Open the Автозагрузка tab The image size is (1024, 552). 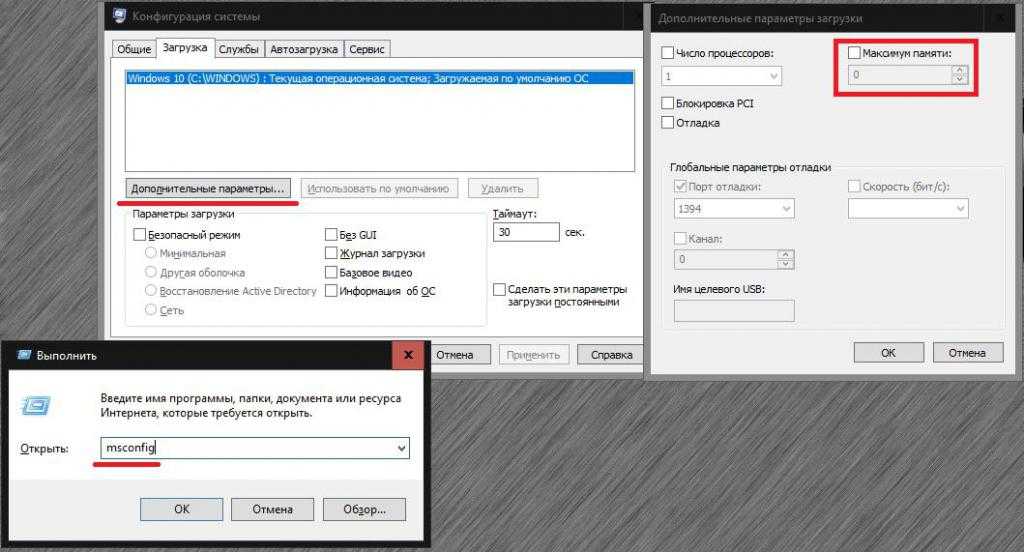pyautogui.click(x=303, y=49)
